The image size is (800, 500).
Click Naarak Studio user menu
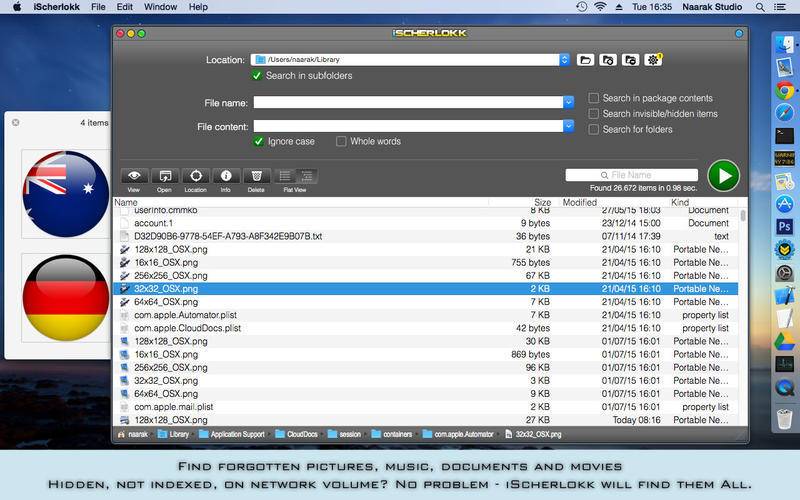[x=712, y=7]
